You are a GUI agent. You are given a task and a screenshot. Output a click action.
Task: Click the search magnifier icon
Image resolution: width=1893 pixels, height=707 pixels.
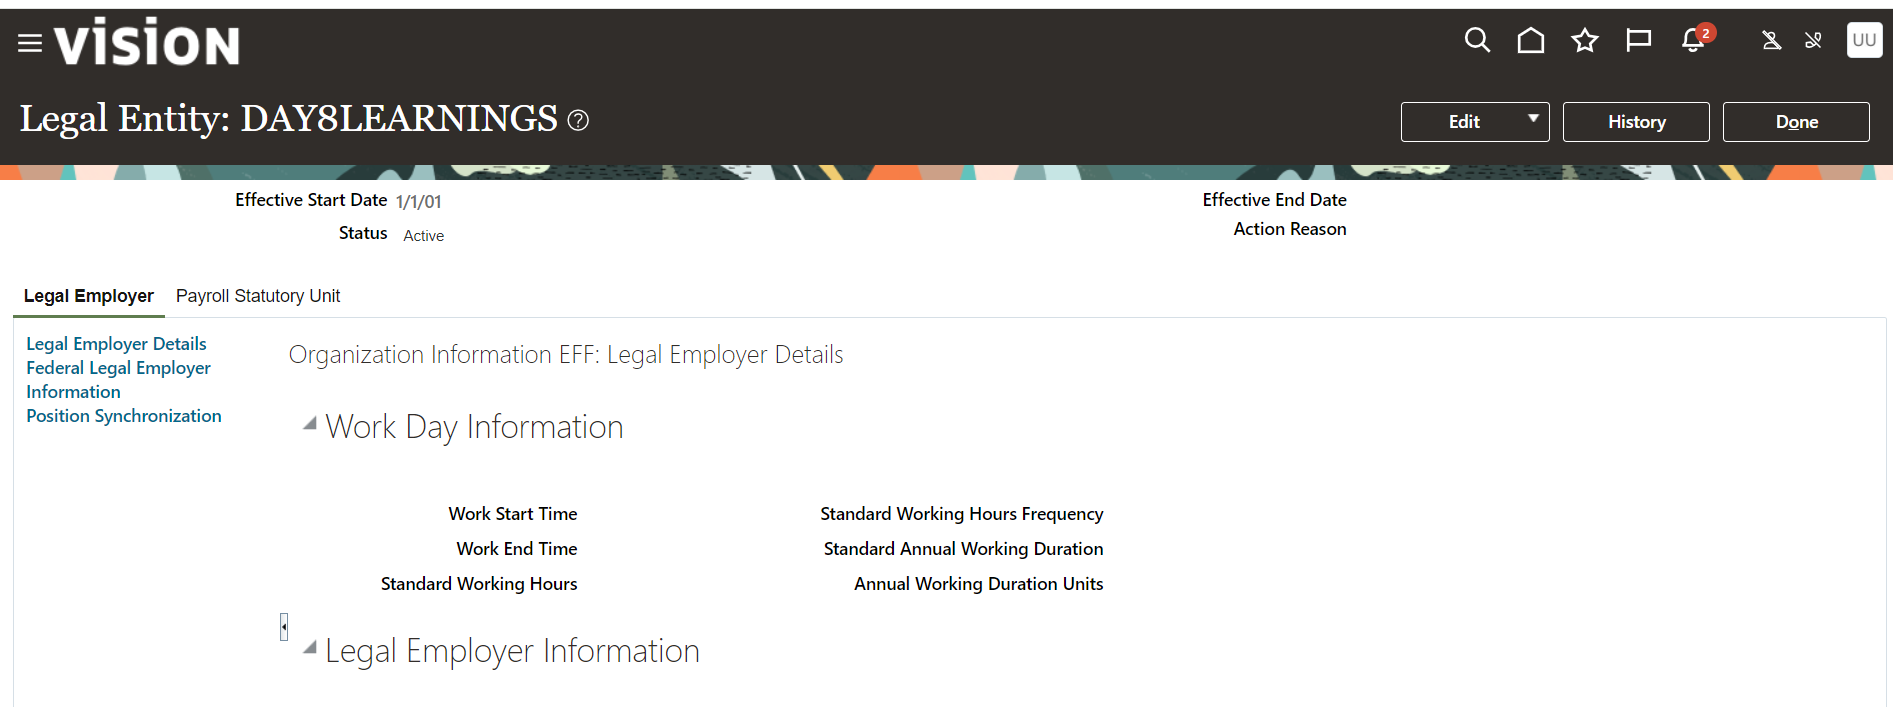coord(1477,40)
